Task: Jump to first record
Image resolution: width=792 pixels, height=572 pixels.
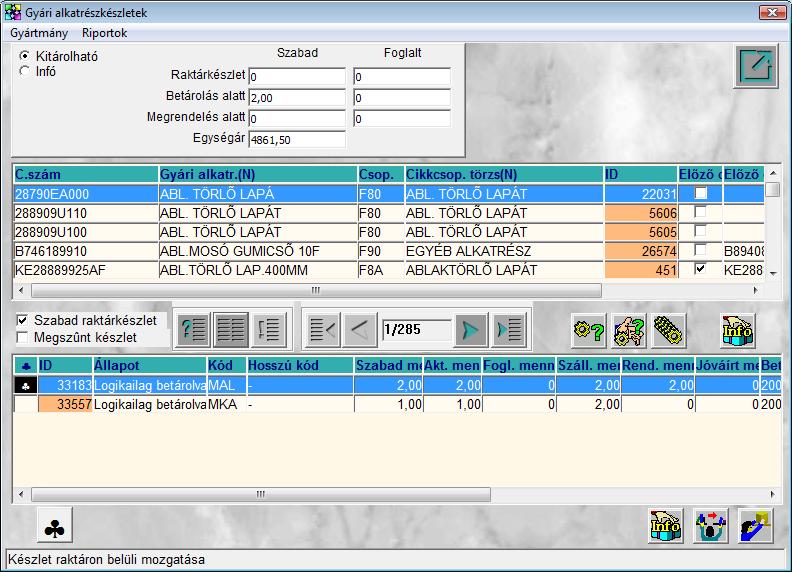Action: click(322, 330)
